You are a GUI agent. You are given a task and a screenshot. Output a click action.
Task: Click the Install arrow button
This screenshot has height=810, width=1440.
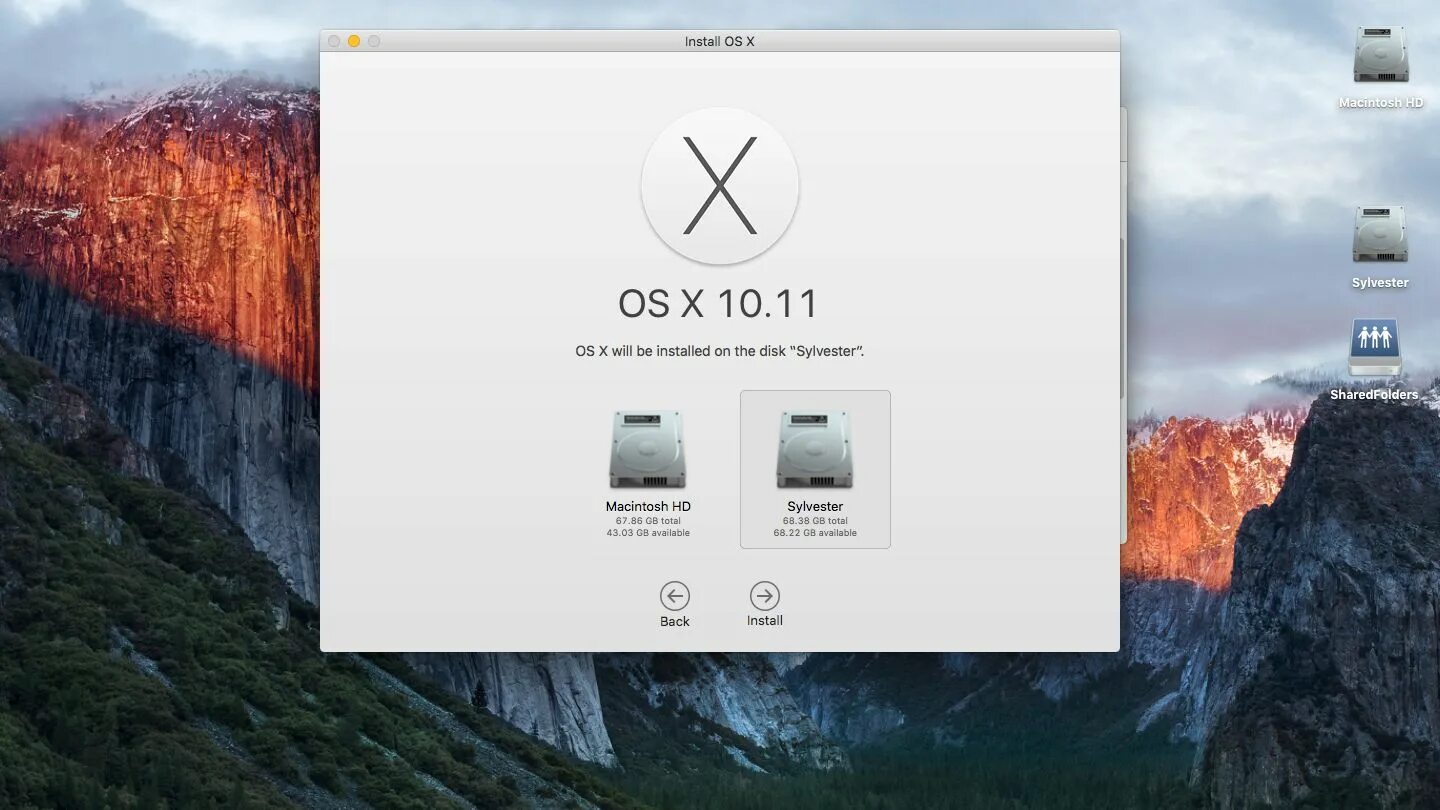pyautogui.click(x=765, y=596)
